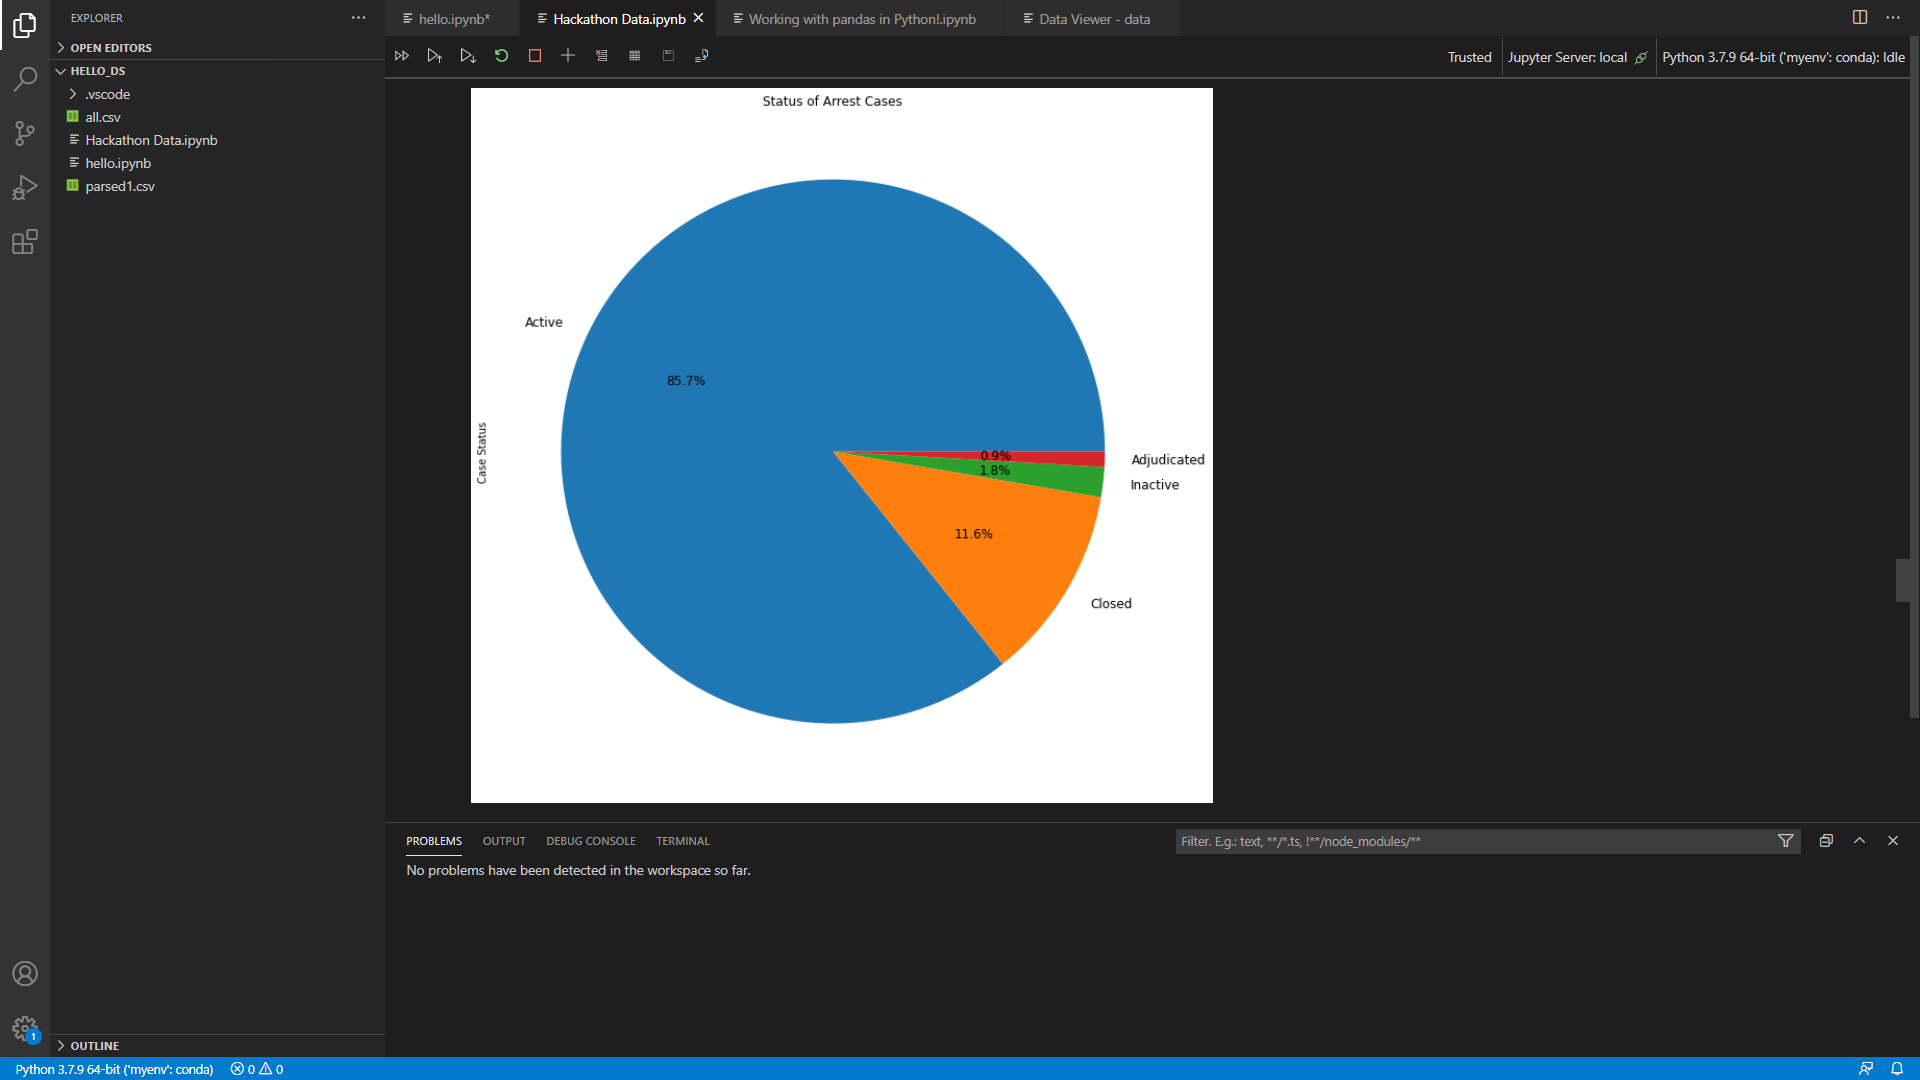Open the variable explorer table icon
The height and width of the screenshot is (1080, 1920).
coord(634,56)
